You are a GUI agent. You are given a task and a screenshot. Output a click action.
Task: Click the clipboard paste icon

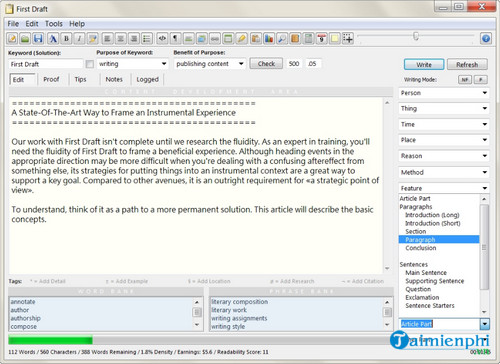(x=256, y=39)
